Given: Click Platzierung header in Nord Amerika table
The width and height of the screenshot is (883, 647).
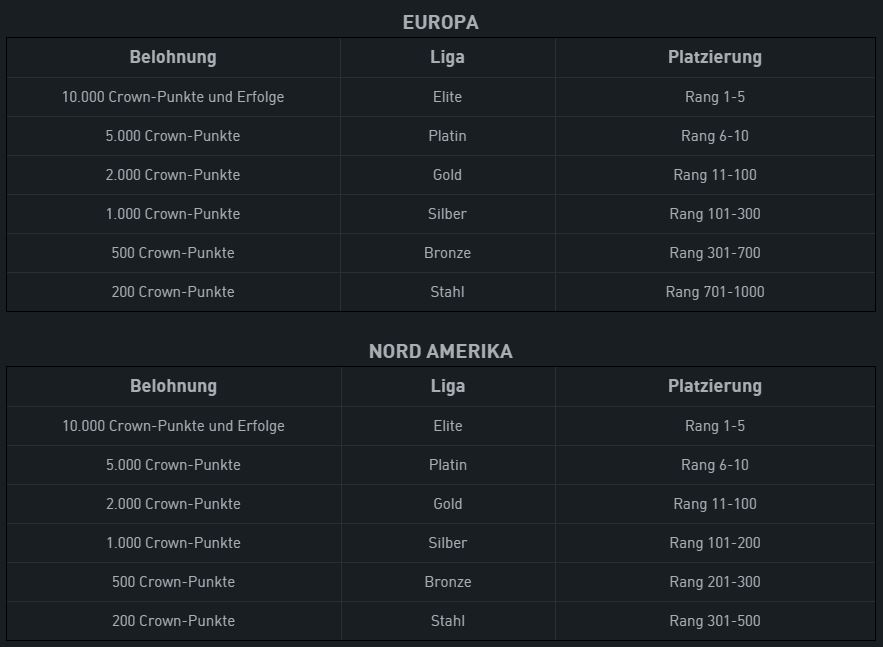Looking at the screenshot, I should coord(715,386).
